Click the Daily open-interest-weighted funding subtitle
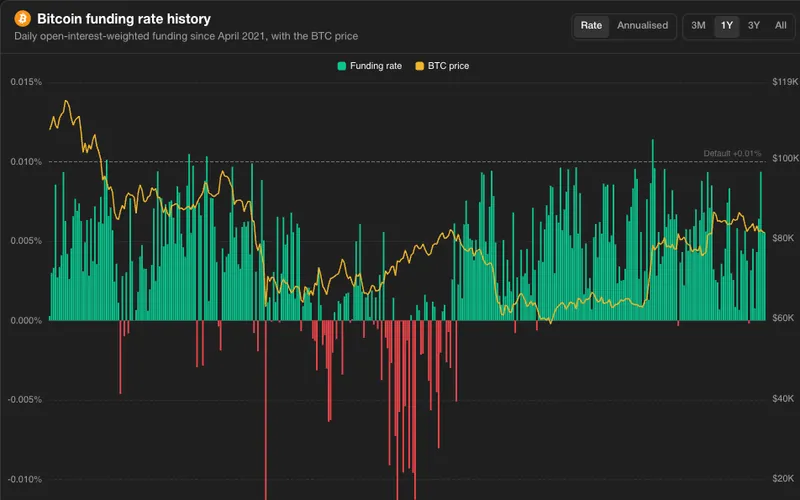This screenshot has width=800, height=500. [186, 36]
